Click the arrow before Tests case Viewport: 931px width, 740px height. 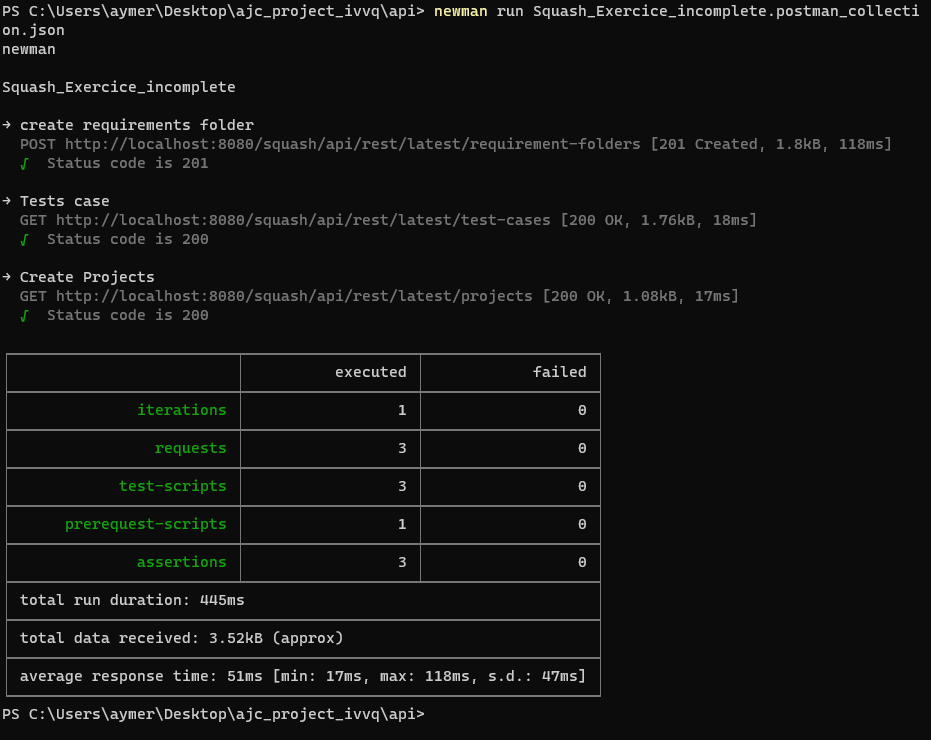(x=7, y=201)
